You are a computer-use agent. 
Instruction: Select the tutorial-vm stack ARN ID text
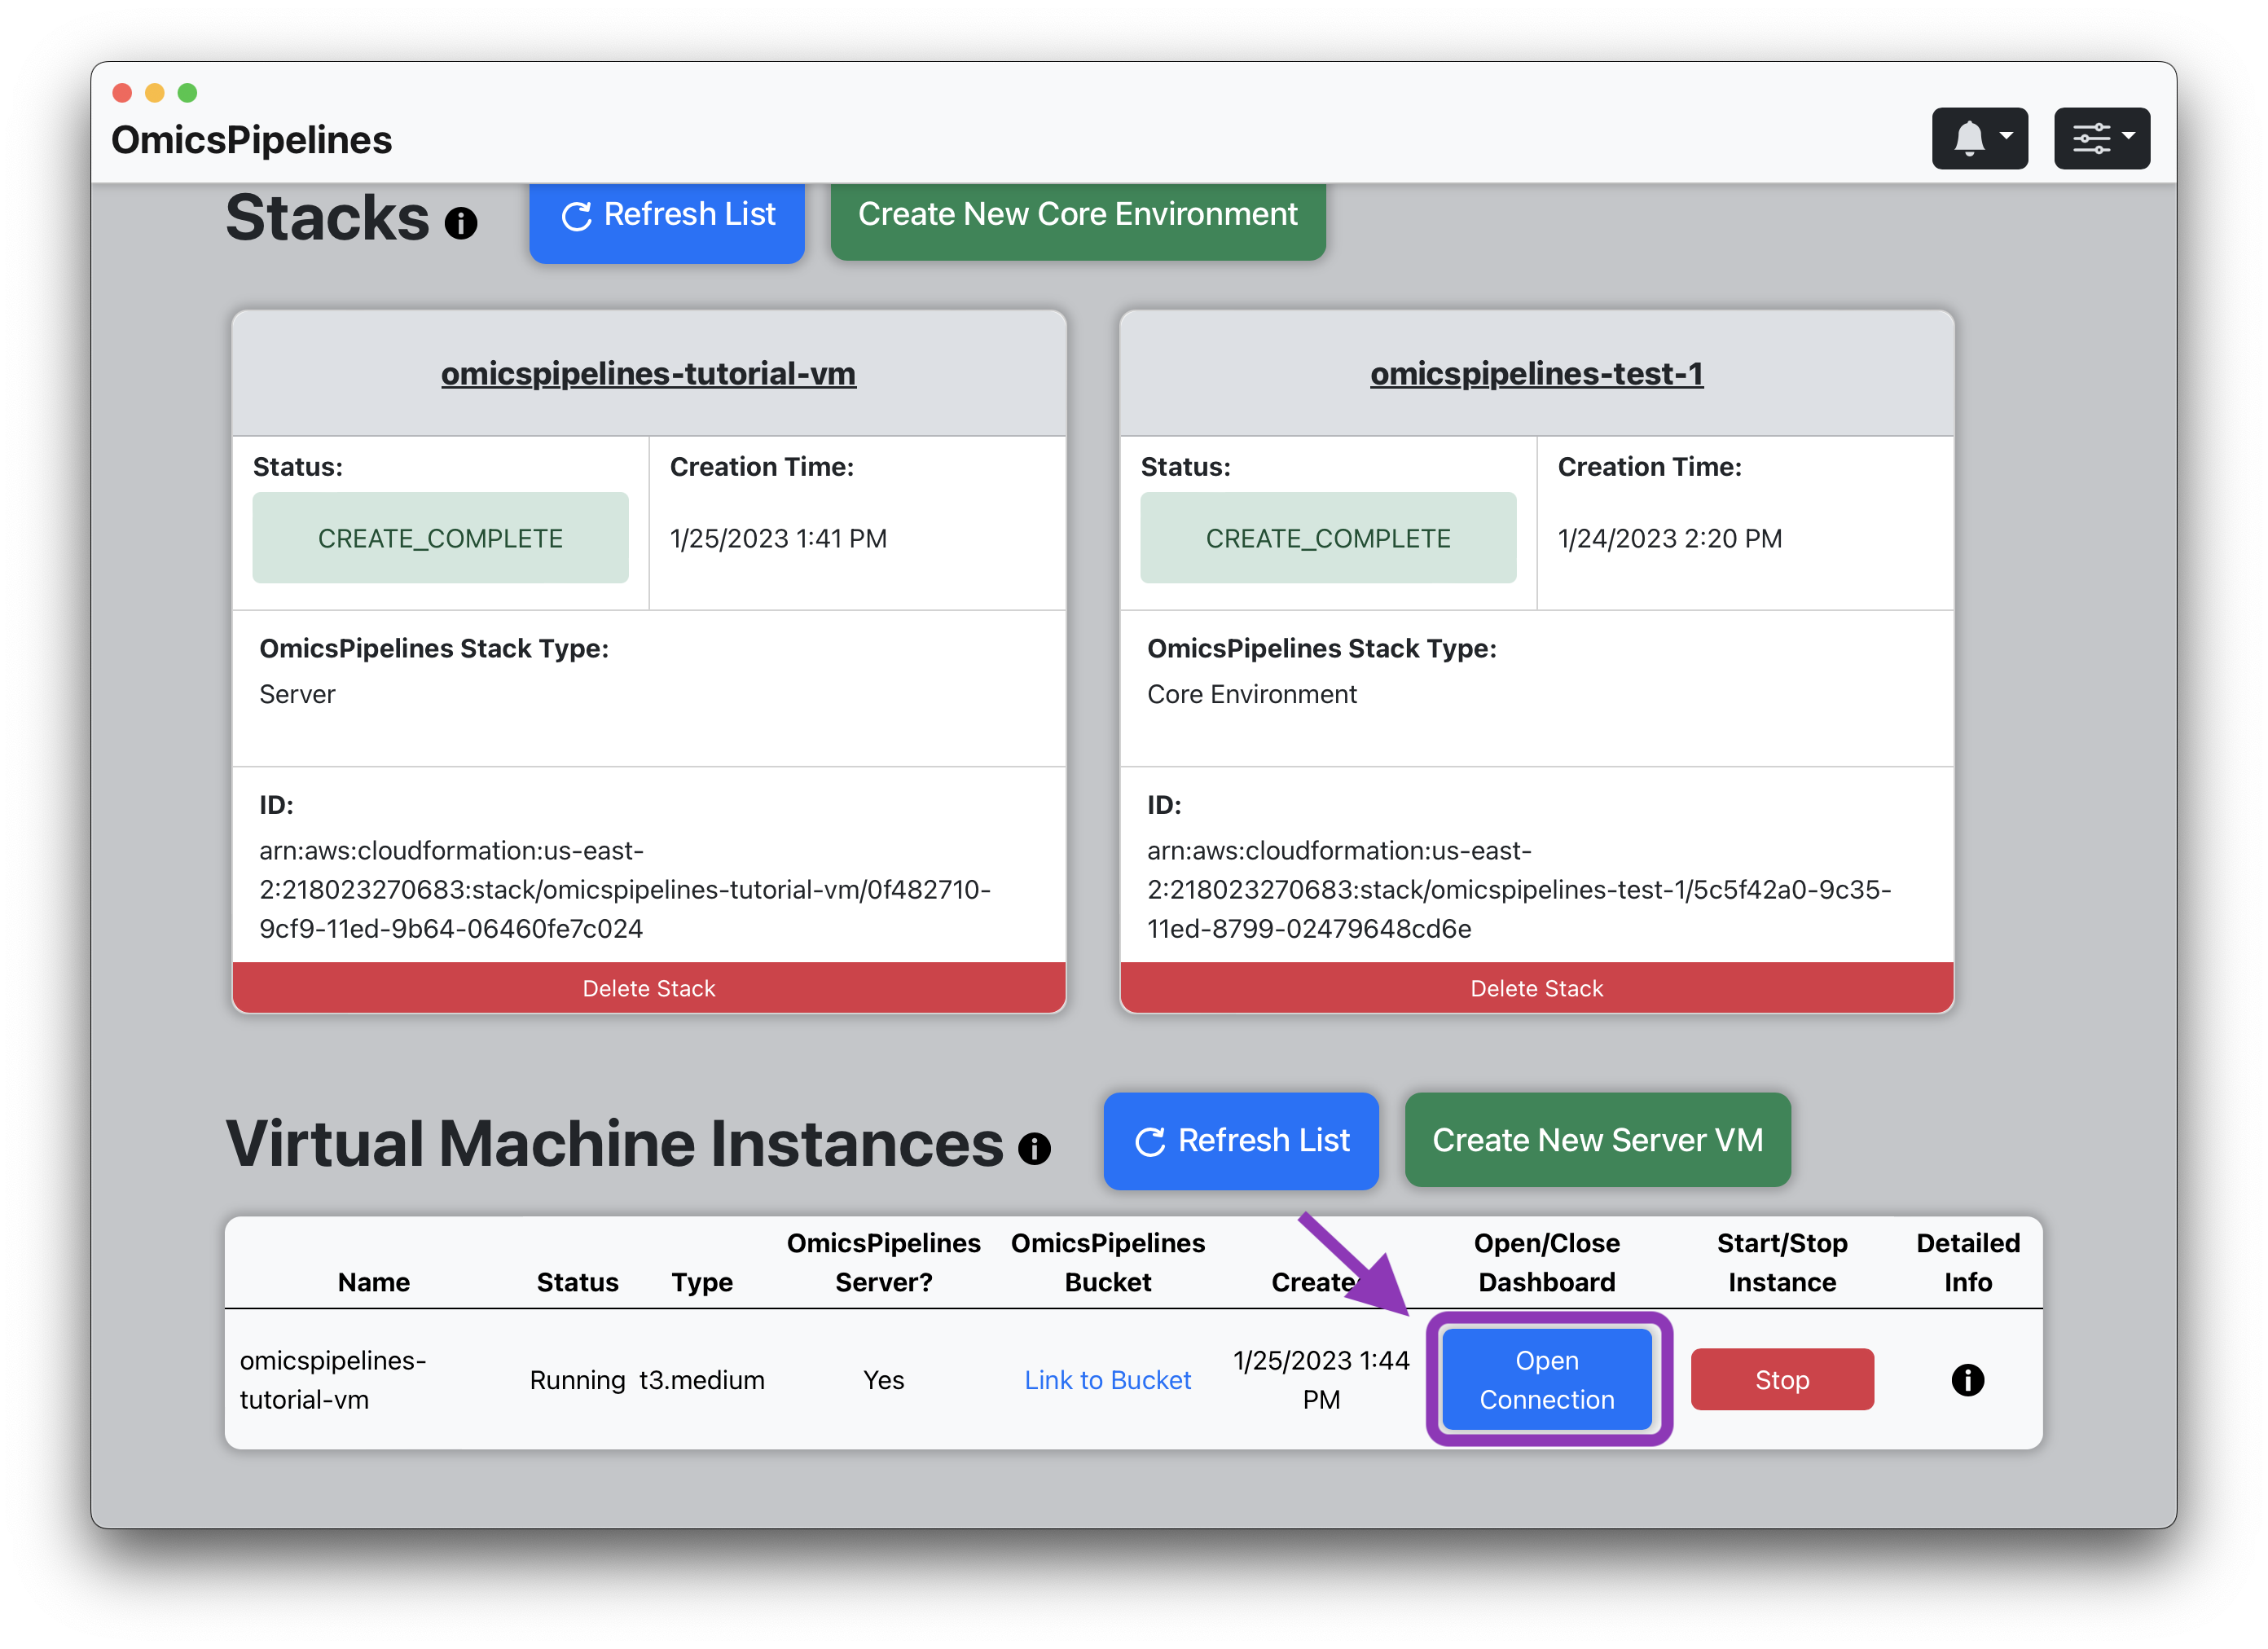625,890
